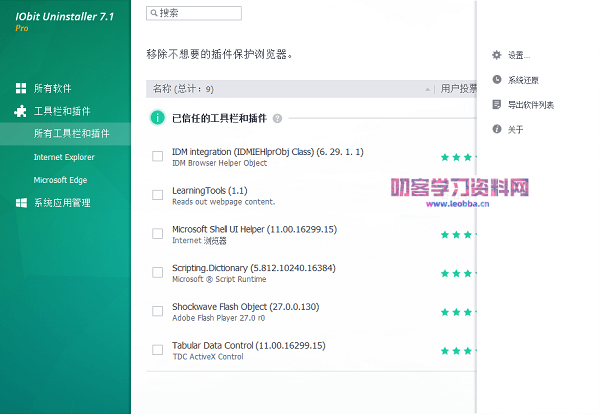Check the LearningTools checkbox
The width and height of the screenshot is (600, 414).
point(157,195)
